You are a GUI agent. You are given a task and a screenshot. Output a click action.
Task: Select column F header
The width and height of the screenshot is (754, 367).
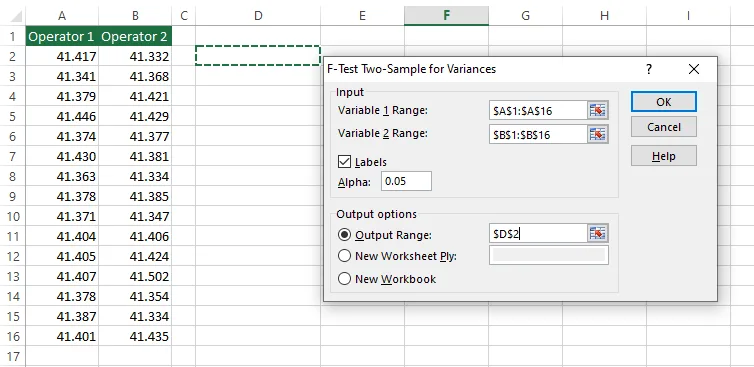(446, 16)
